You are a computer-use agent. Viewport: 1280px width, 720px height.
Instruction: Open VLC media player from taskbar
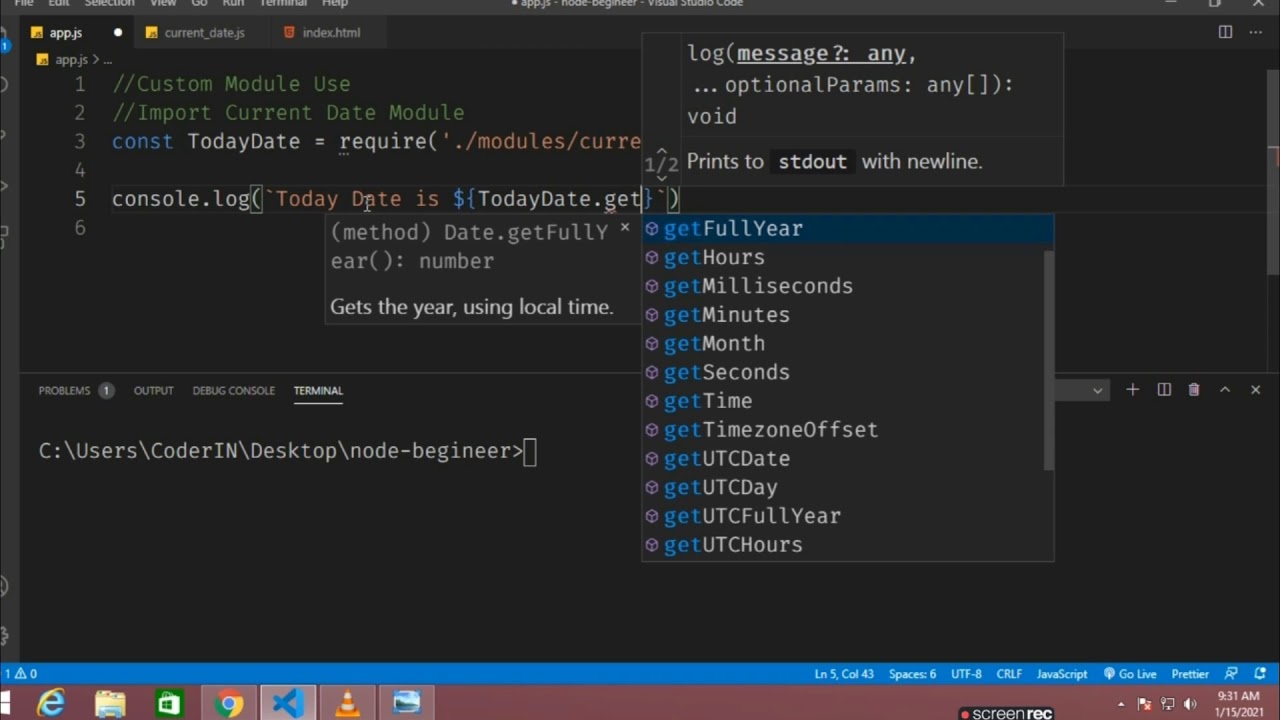347,704
